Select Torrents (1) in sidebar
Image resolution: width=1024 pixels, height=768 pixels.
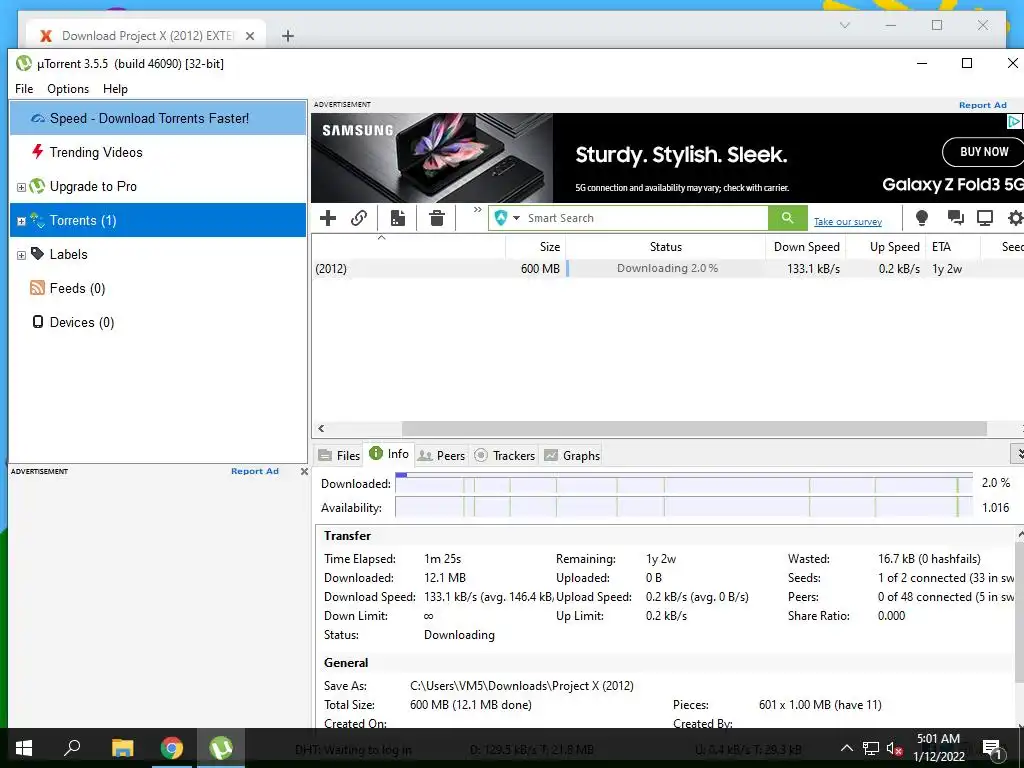[x=158, y=220]
